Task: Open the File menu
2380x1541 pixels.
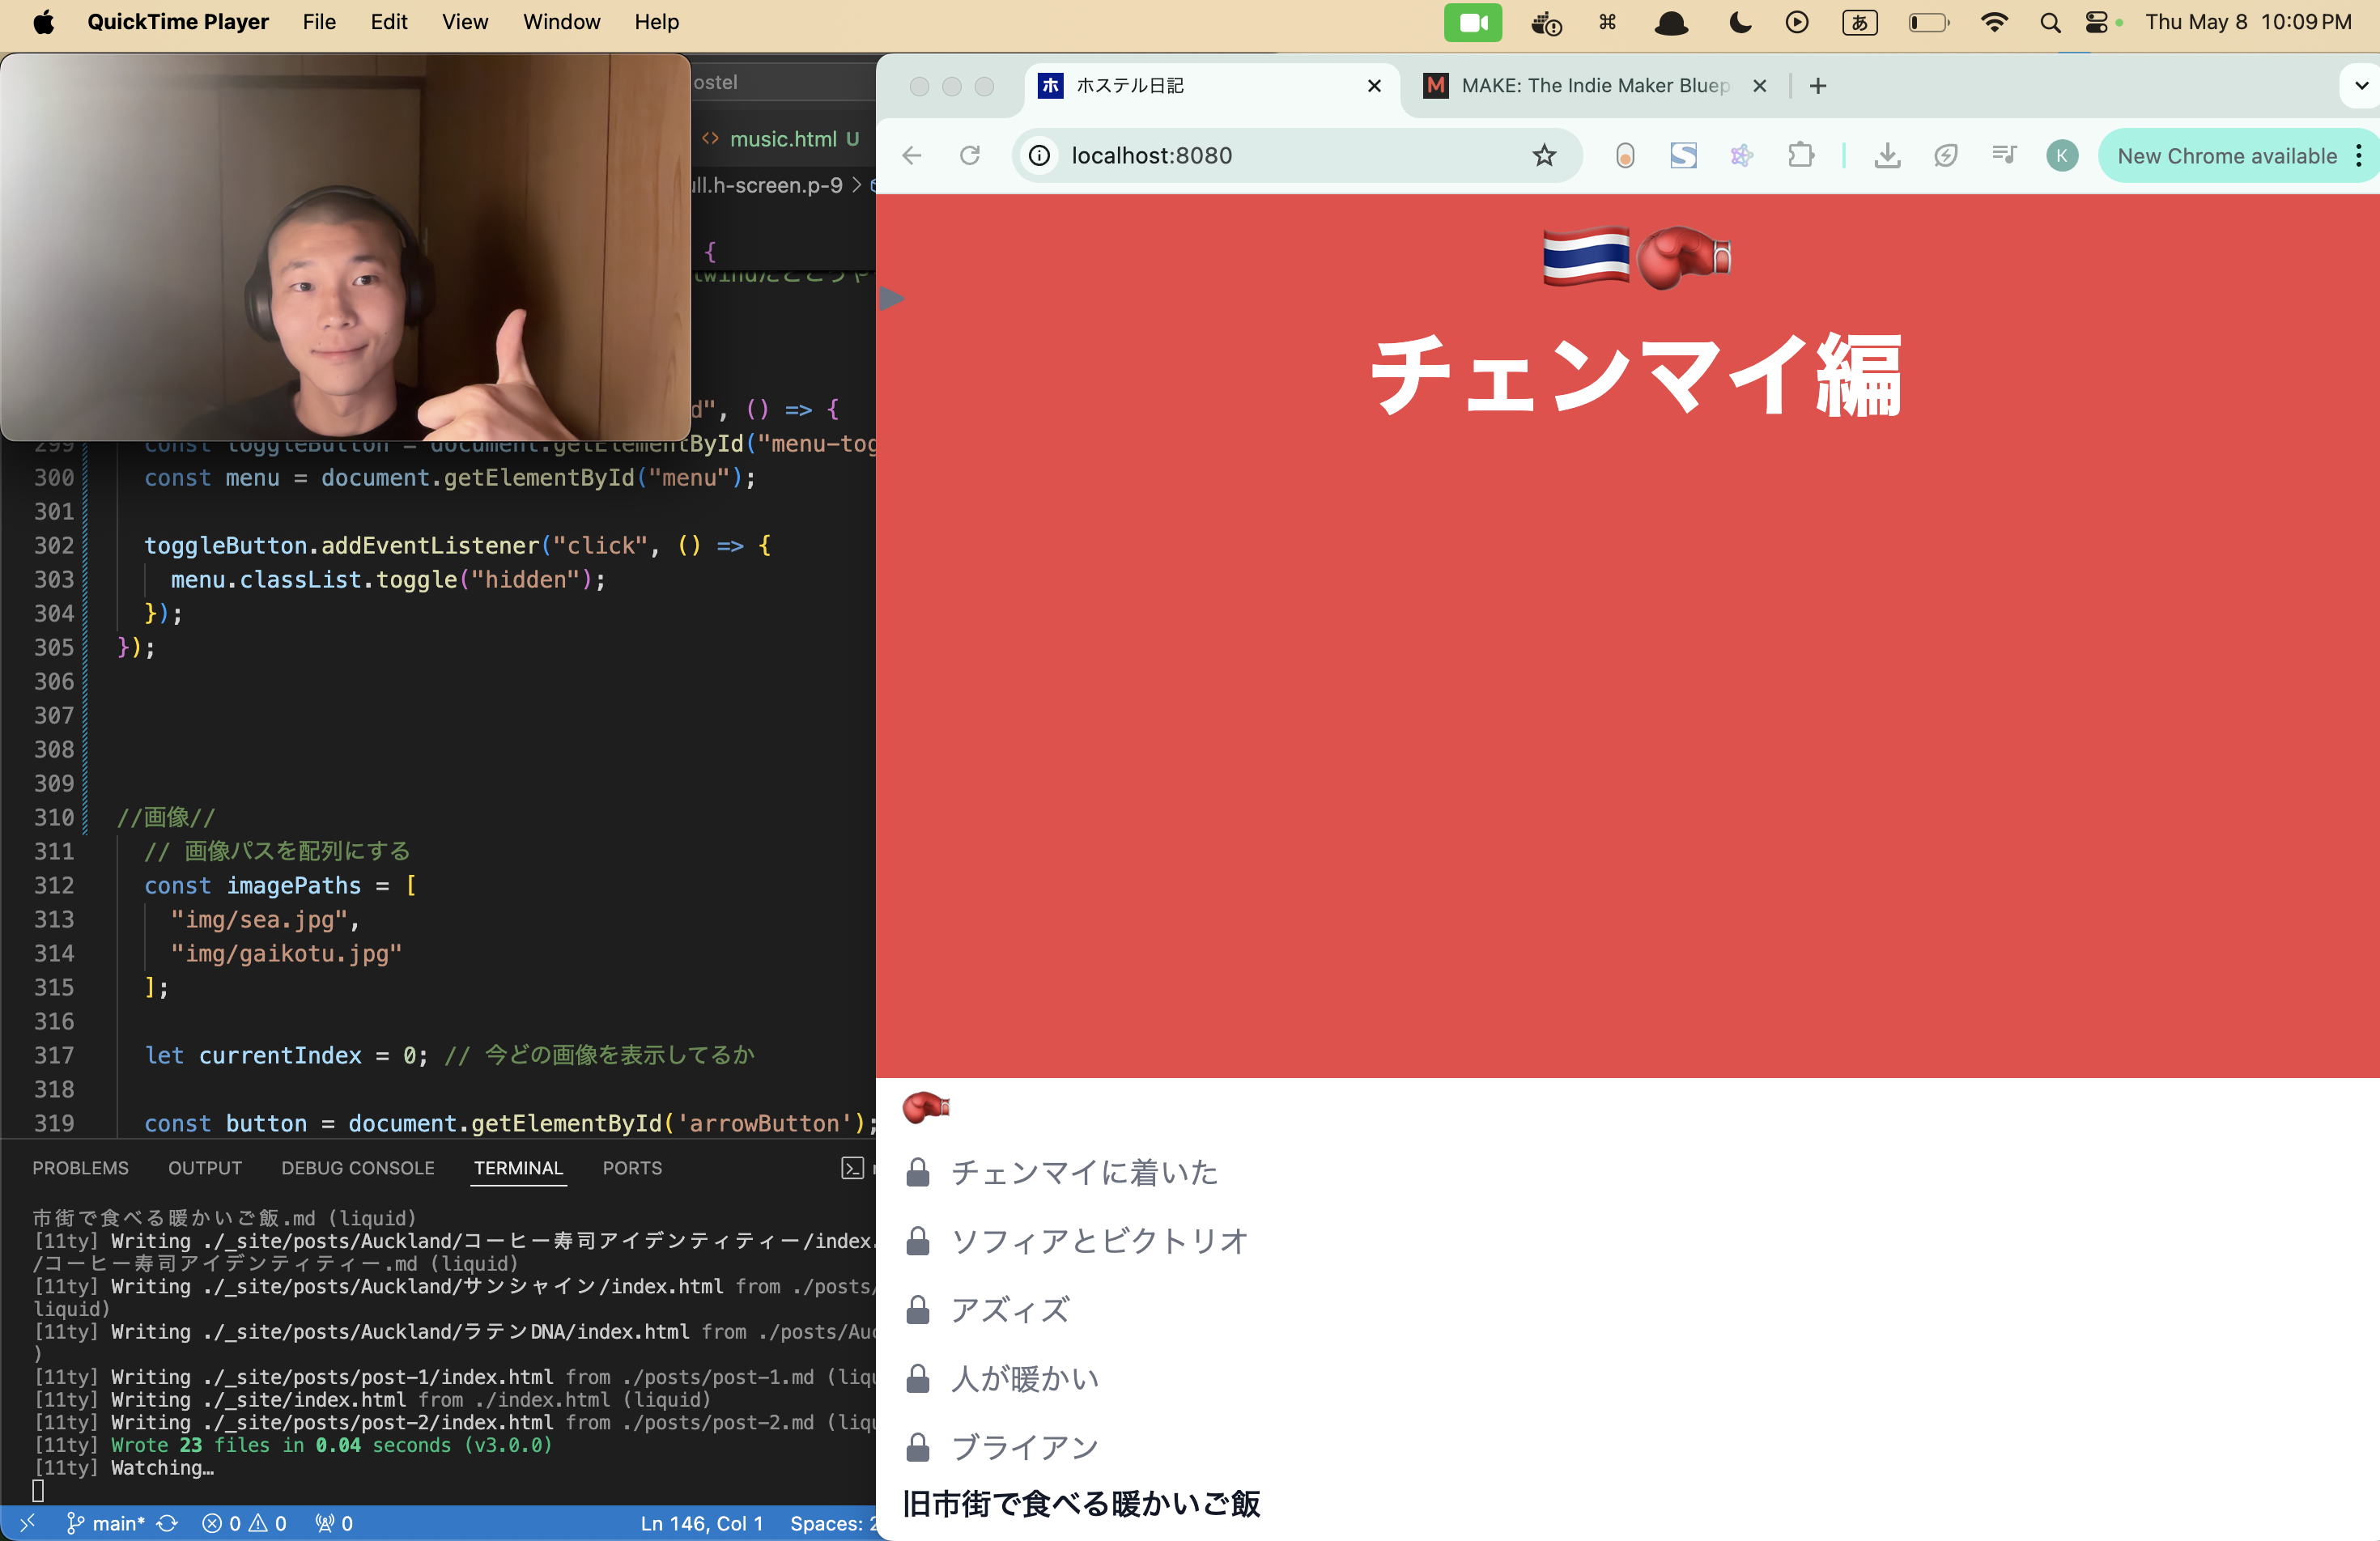Action: point(319,22)
